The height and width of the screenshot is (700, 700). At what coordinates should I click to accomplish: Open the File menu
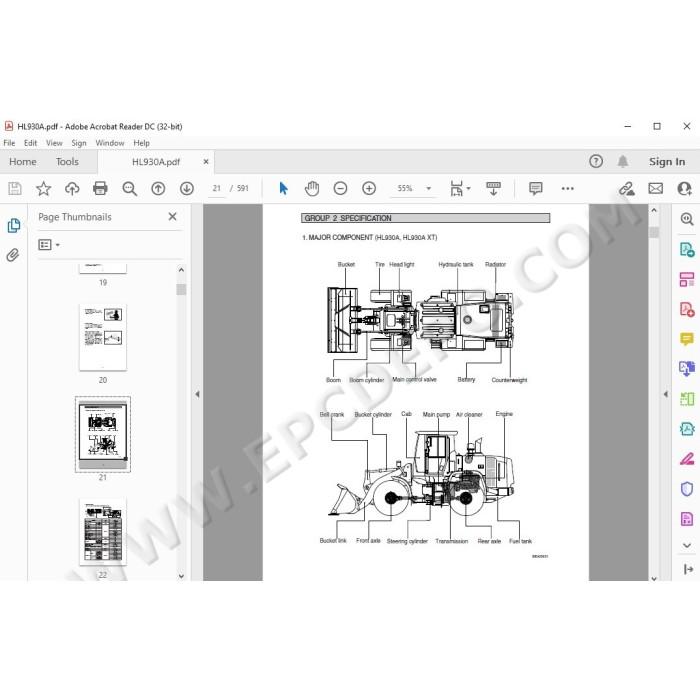(x=9, y=143)
